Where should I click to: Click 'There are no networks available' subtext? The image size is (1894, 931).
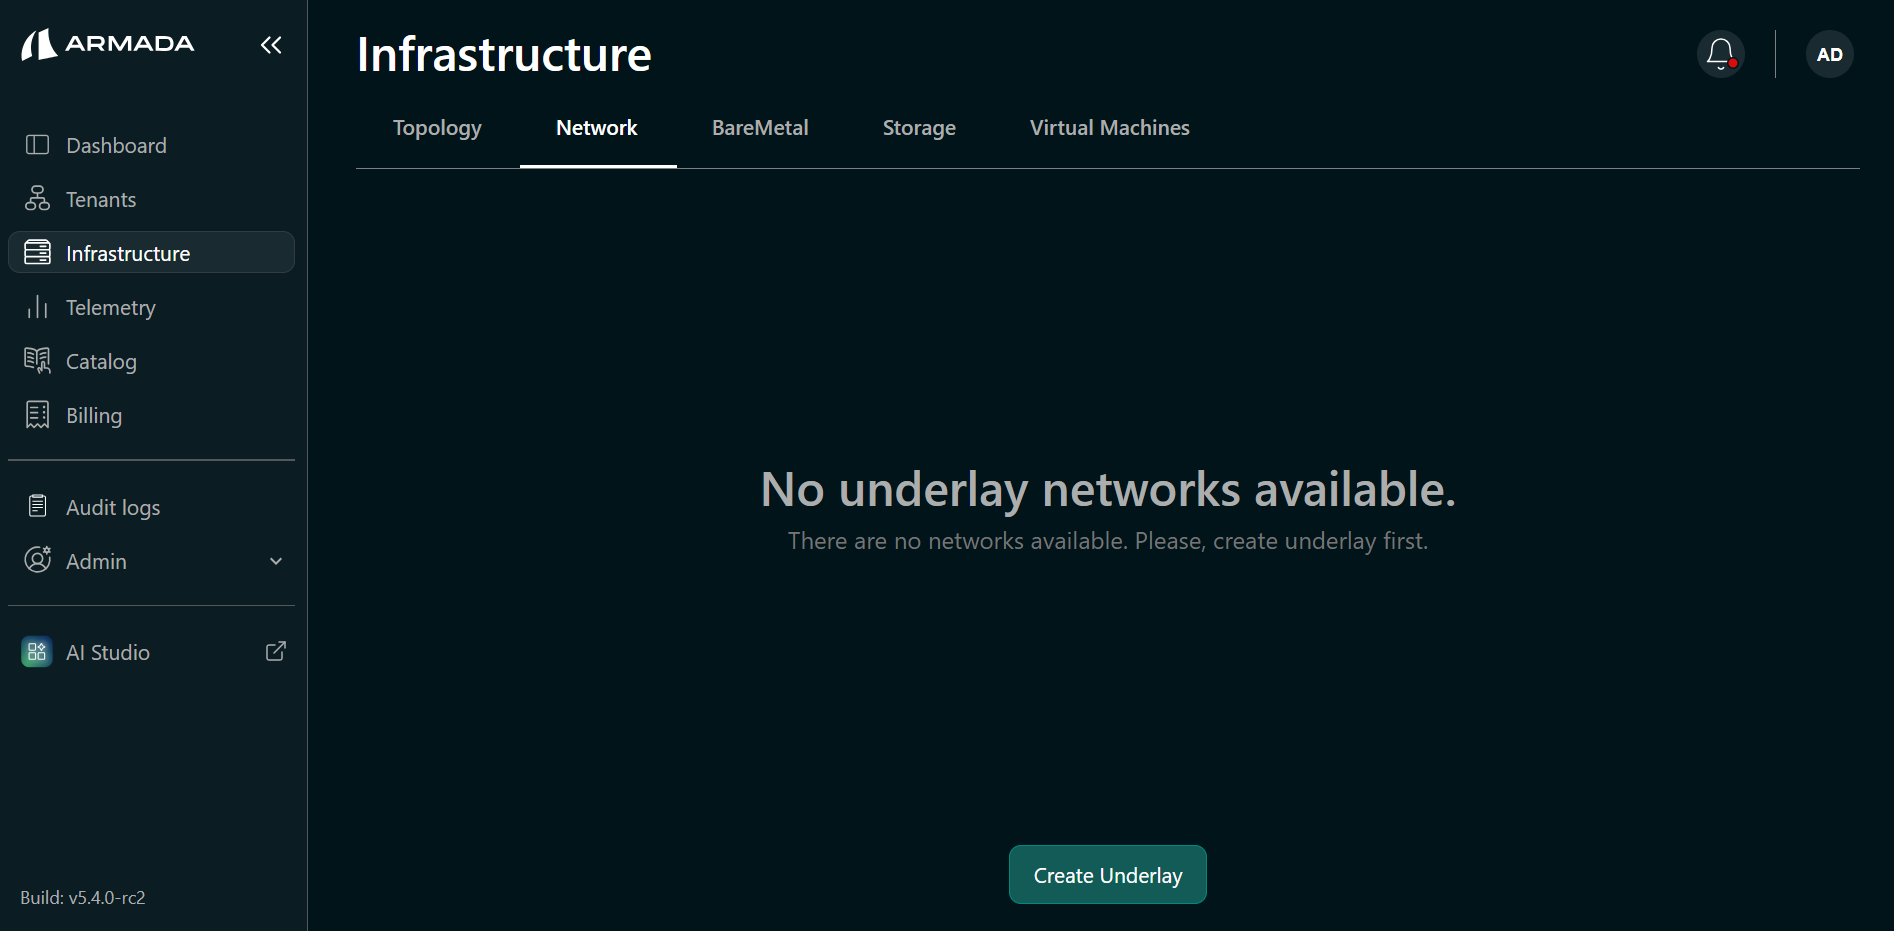(x=1108, y=541)
